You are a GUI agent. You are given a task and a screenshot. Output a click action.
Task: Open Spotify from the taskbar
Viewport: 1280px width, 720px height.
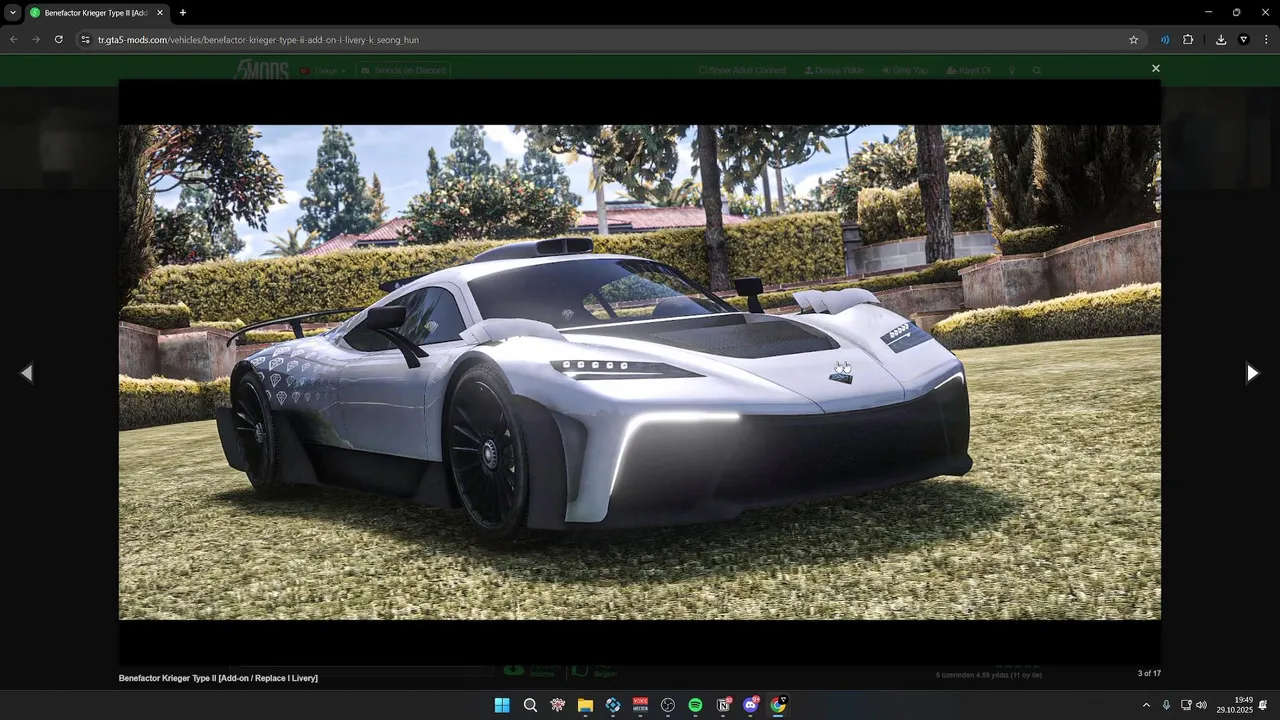tap(695, 705)
